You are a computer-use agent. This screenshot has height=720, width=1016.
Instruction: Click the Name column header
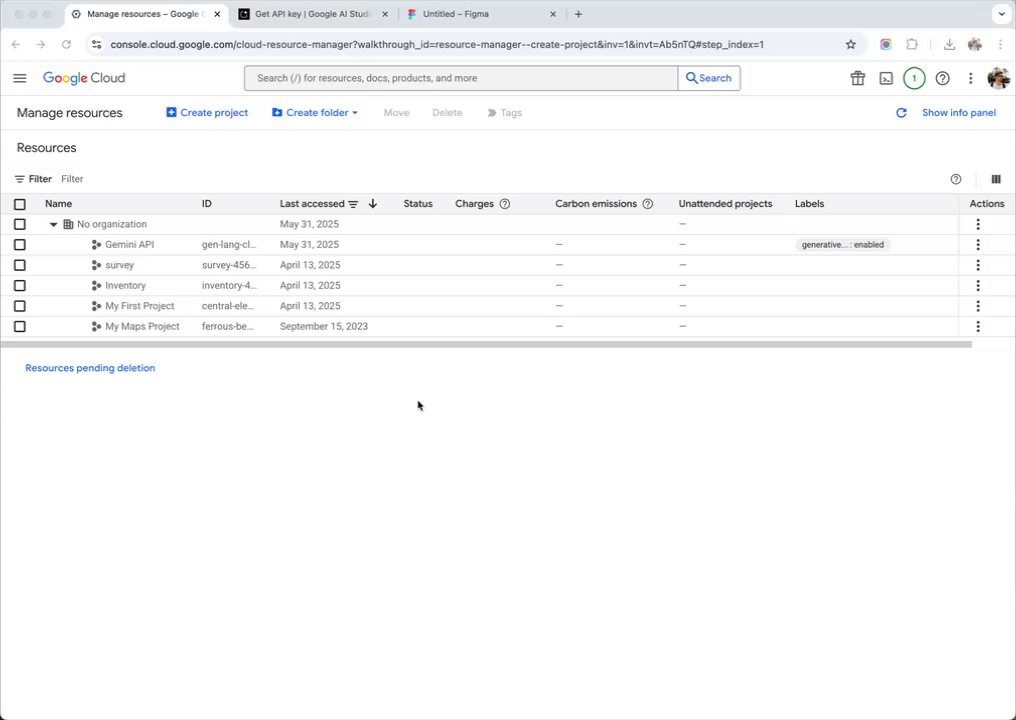tap(58, 204)
